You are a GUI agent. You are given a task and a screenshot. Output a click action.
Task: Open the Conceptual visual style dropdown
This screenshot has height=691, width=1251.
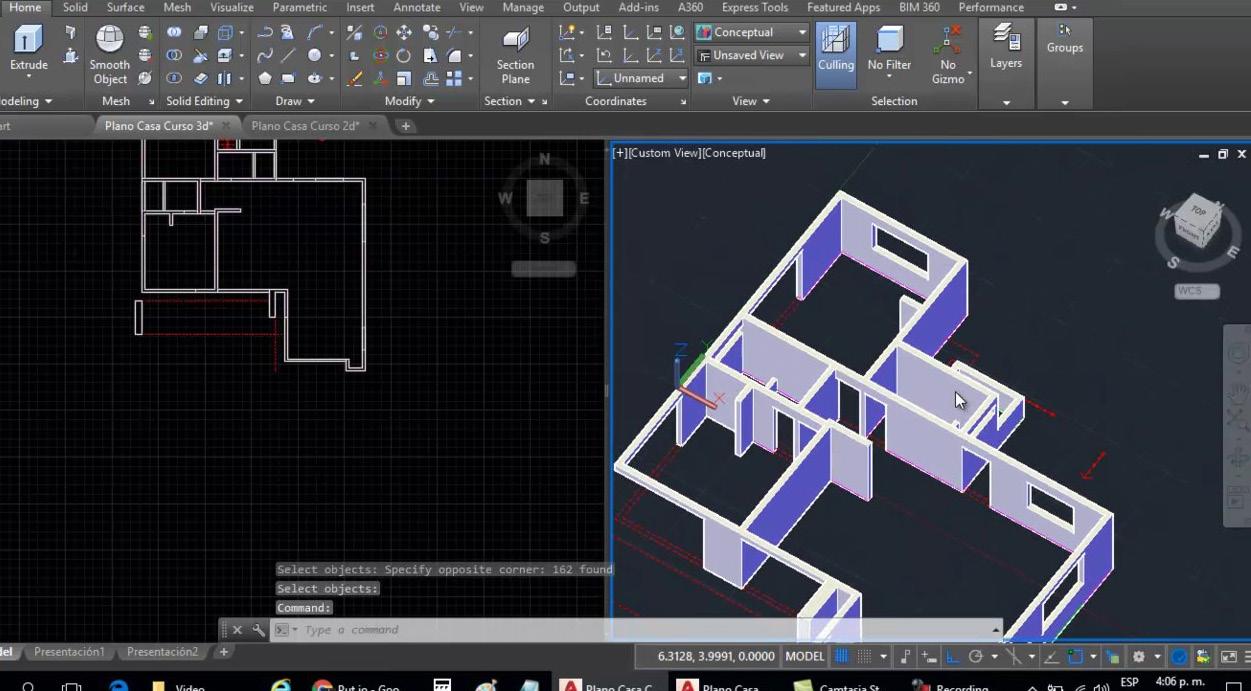coord(751,32)
